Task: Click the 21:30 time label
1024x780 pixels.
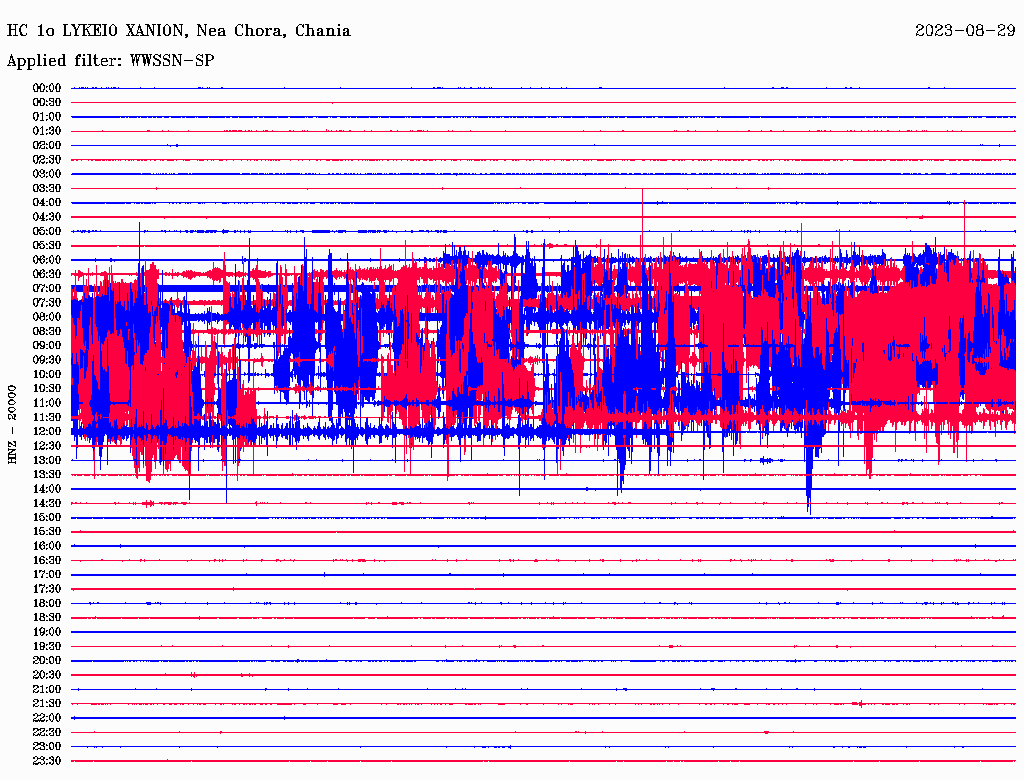Action: point(47,704)
